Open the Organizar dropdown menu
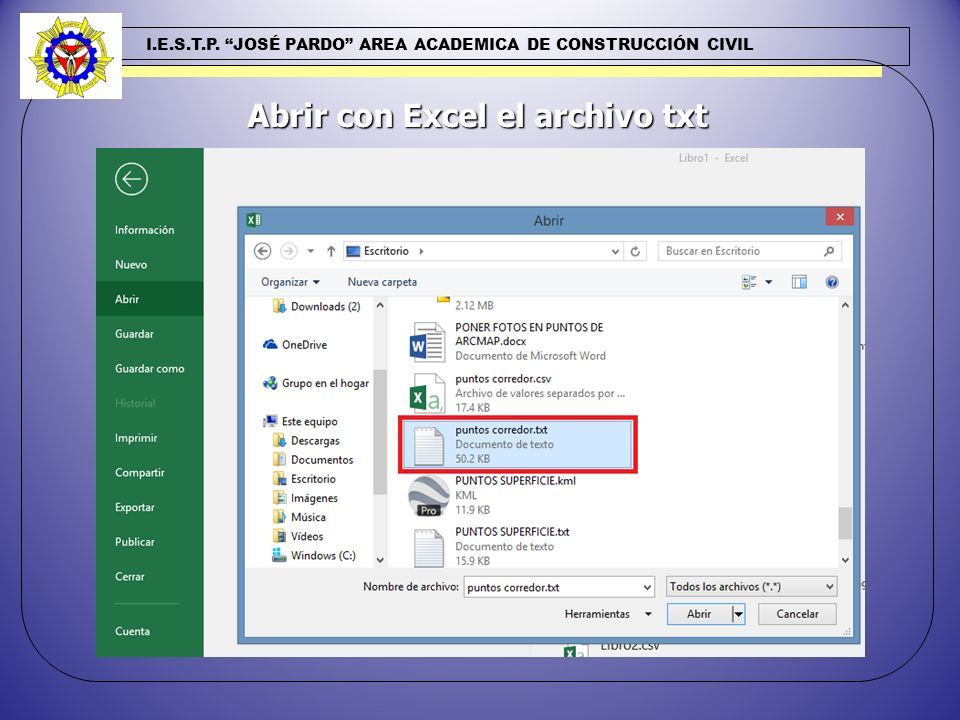 click(x=290, y=282)
